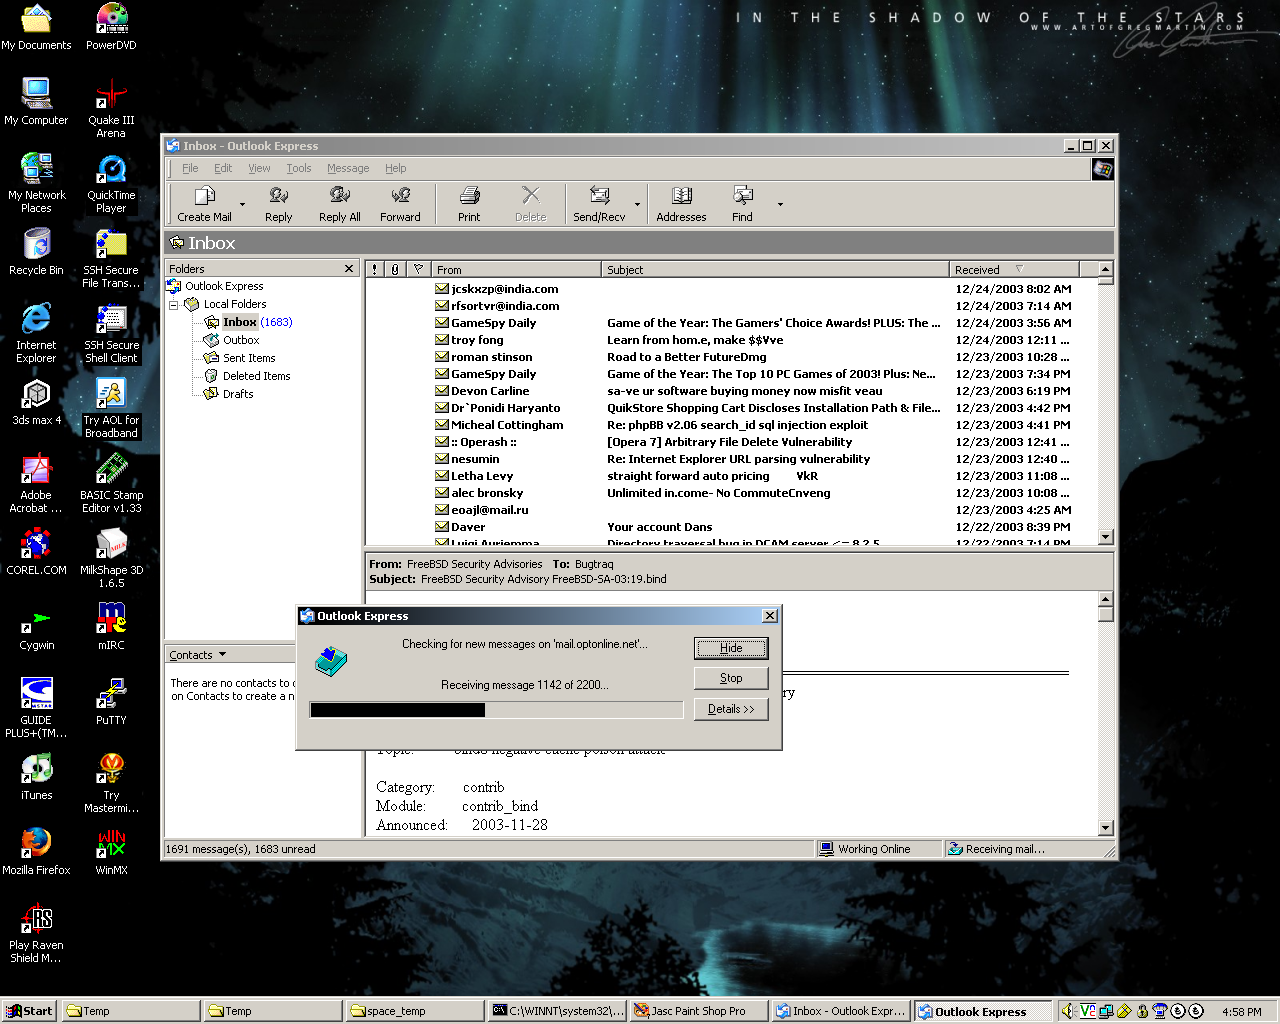This screenshot has width=1280, height=1024.
Task: Open Send/Recv dropdown arrow
Action: pyautogui.click(x=637, y=204)
